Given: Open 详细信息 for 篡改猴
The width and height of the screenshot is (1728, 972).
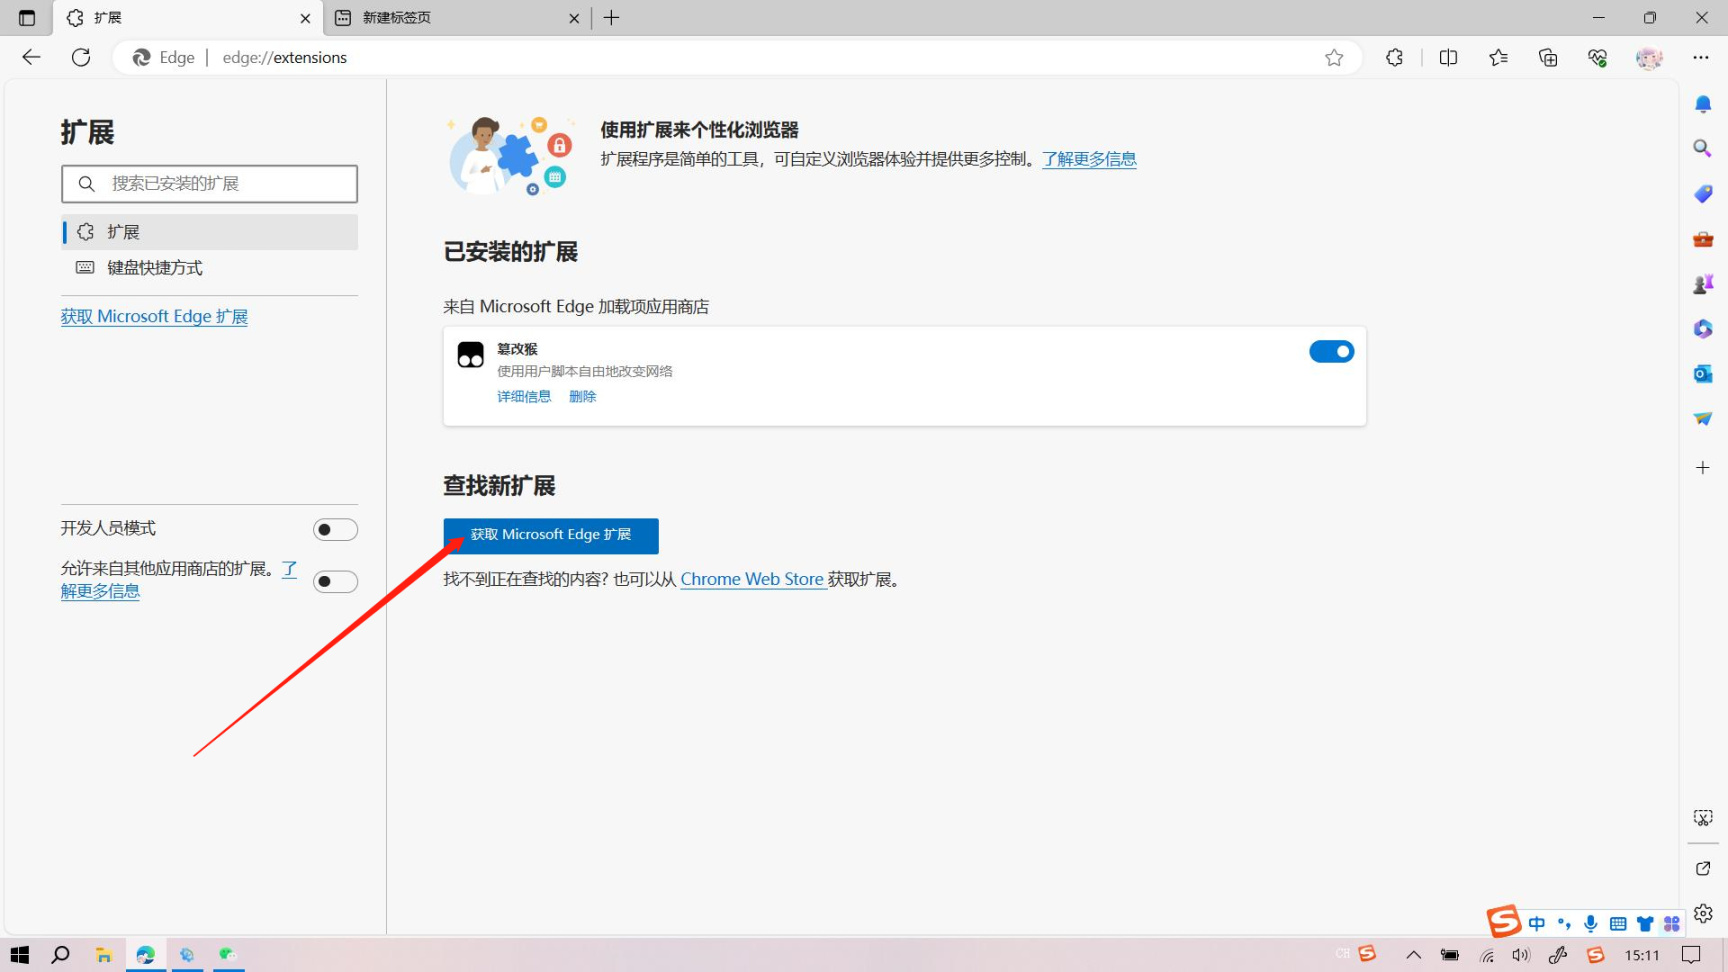Looking at the screenshot, I should [524, 397].
